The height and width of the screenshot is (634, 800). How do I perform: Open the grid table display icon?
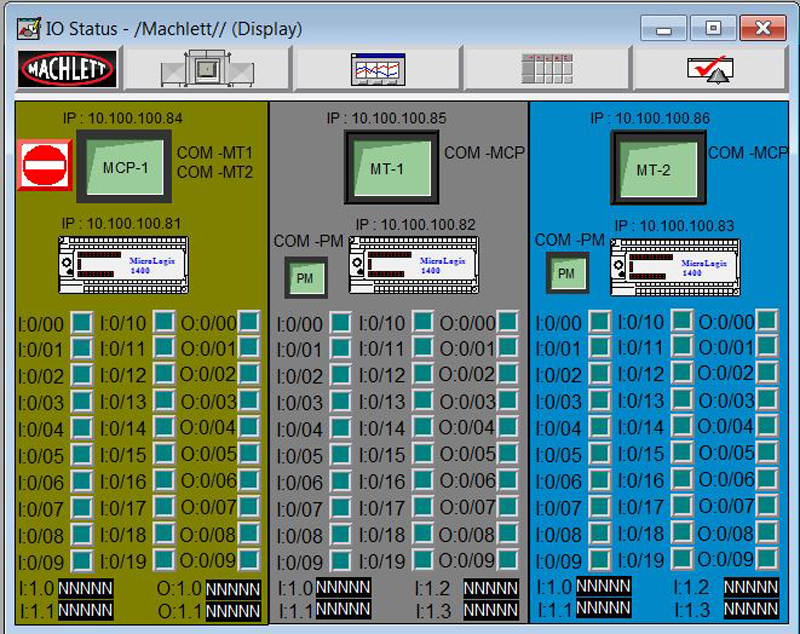point(547,68)
